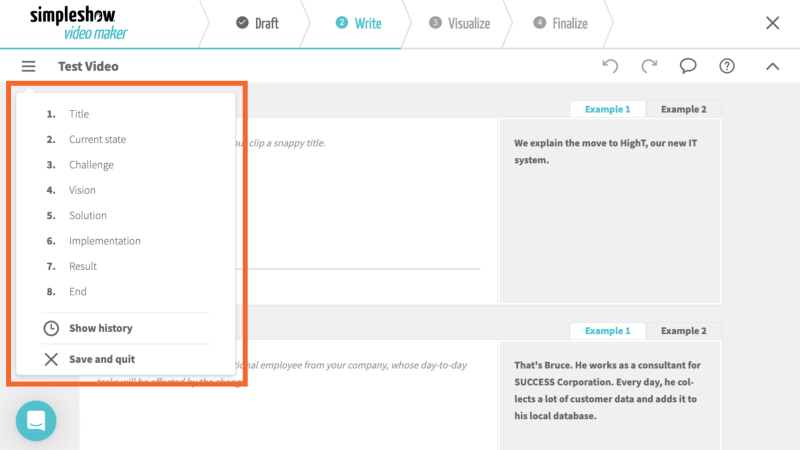Click the redo arrow icon

coord(649,66)
